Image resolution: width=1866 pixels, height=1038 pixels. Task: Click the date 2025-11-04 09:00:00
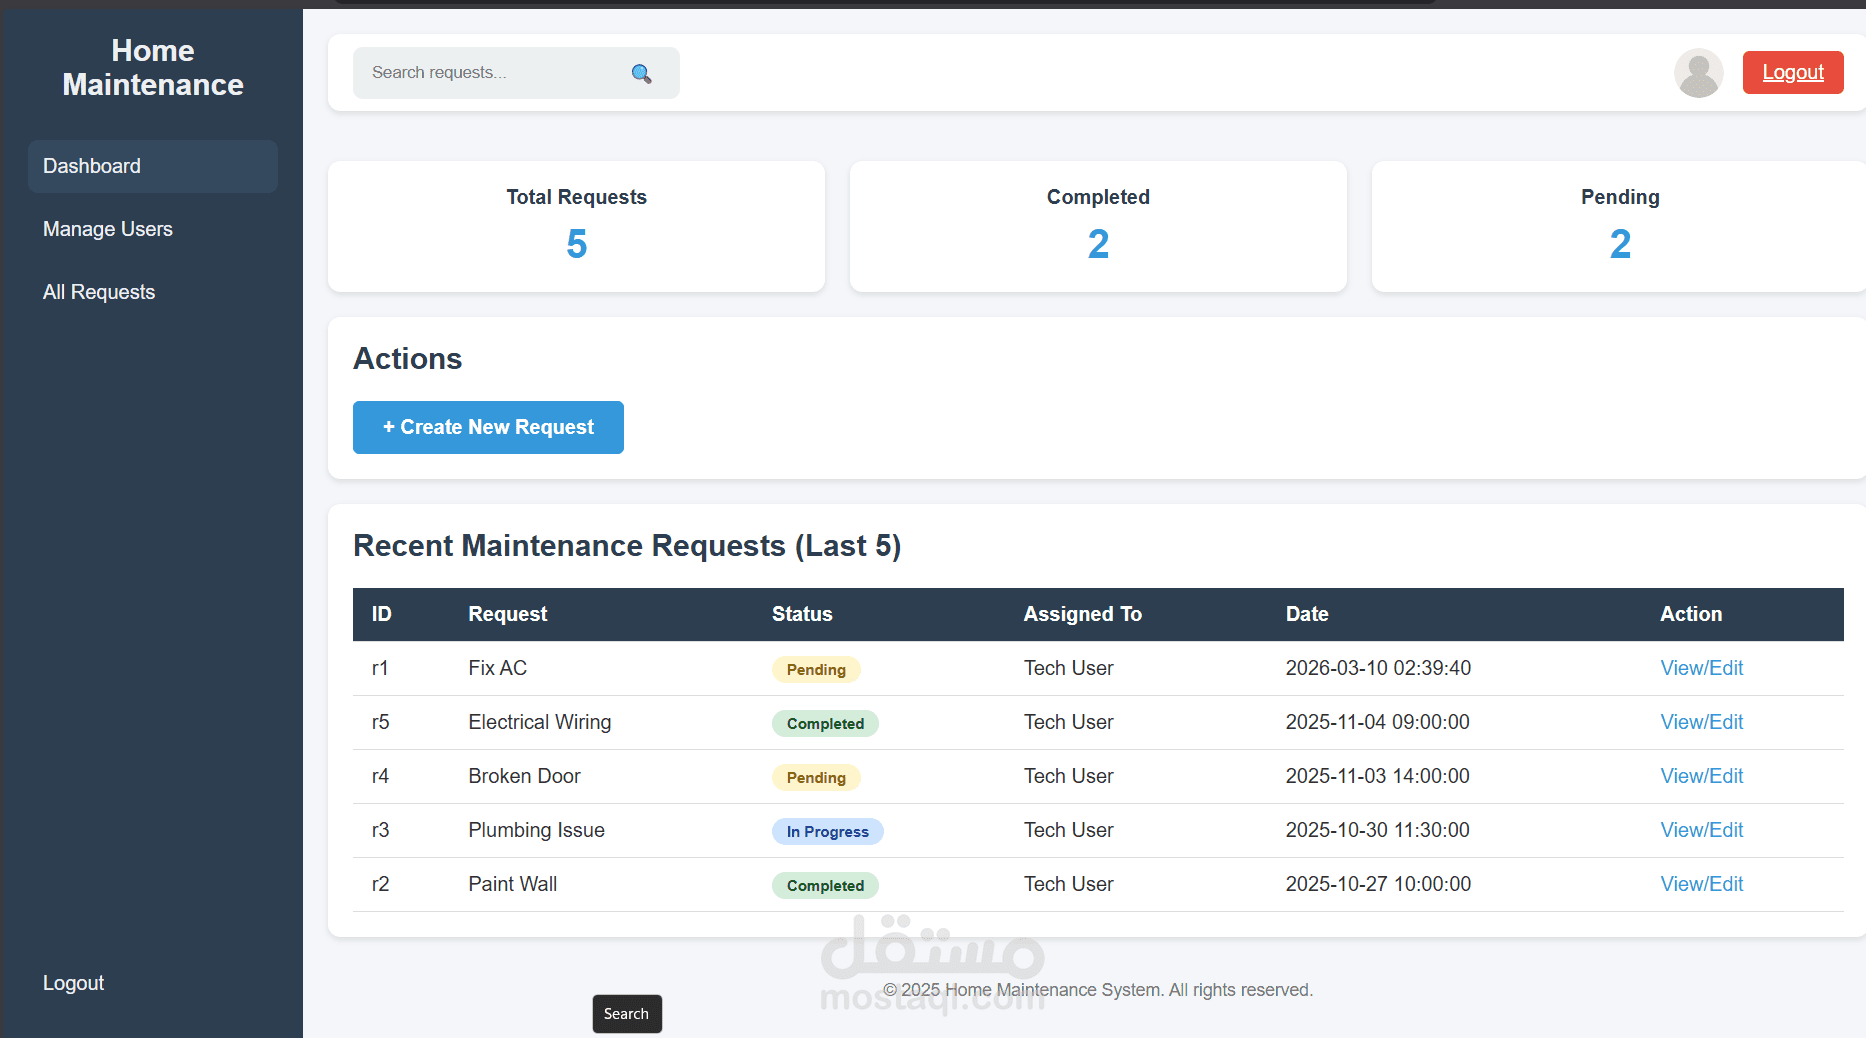(x=1377, y=722)
